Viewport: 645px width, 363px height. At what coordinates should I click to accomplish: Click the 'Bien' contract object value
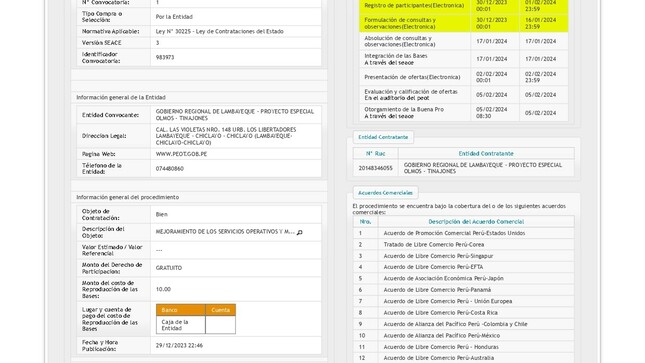pyautogui.click(x=162, y=214)
